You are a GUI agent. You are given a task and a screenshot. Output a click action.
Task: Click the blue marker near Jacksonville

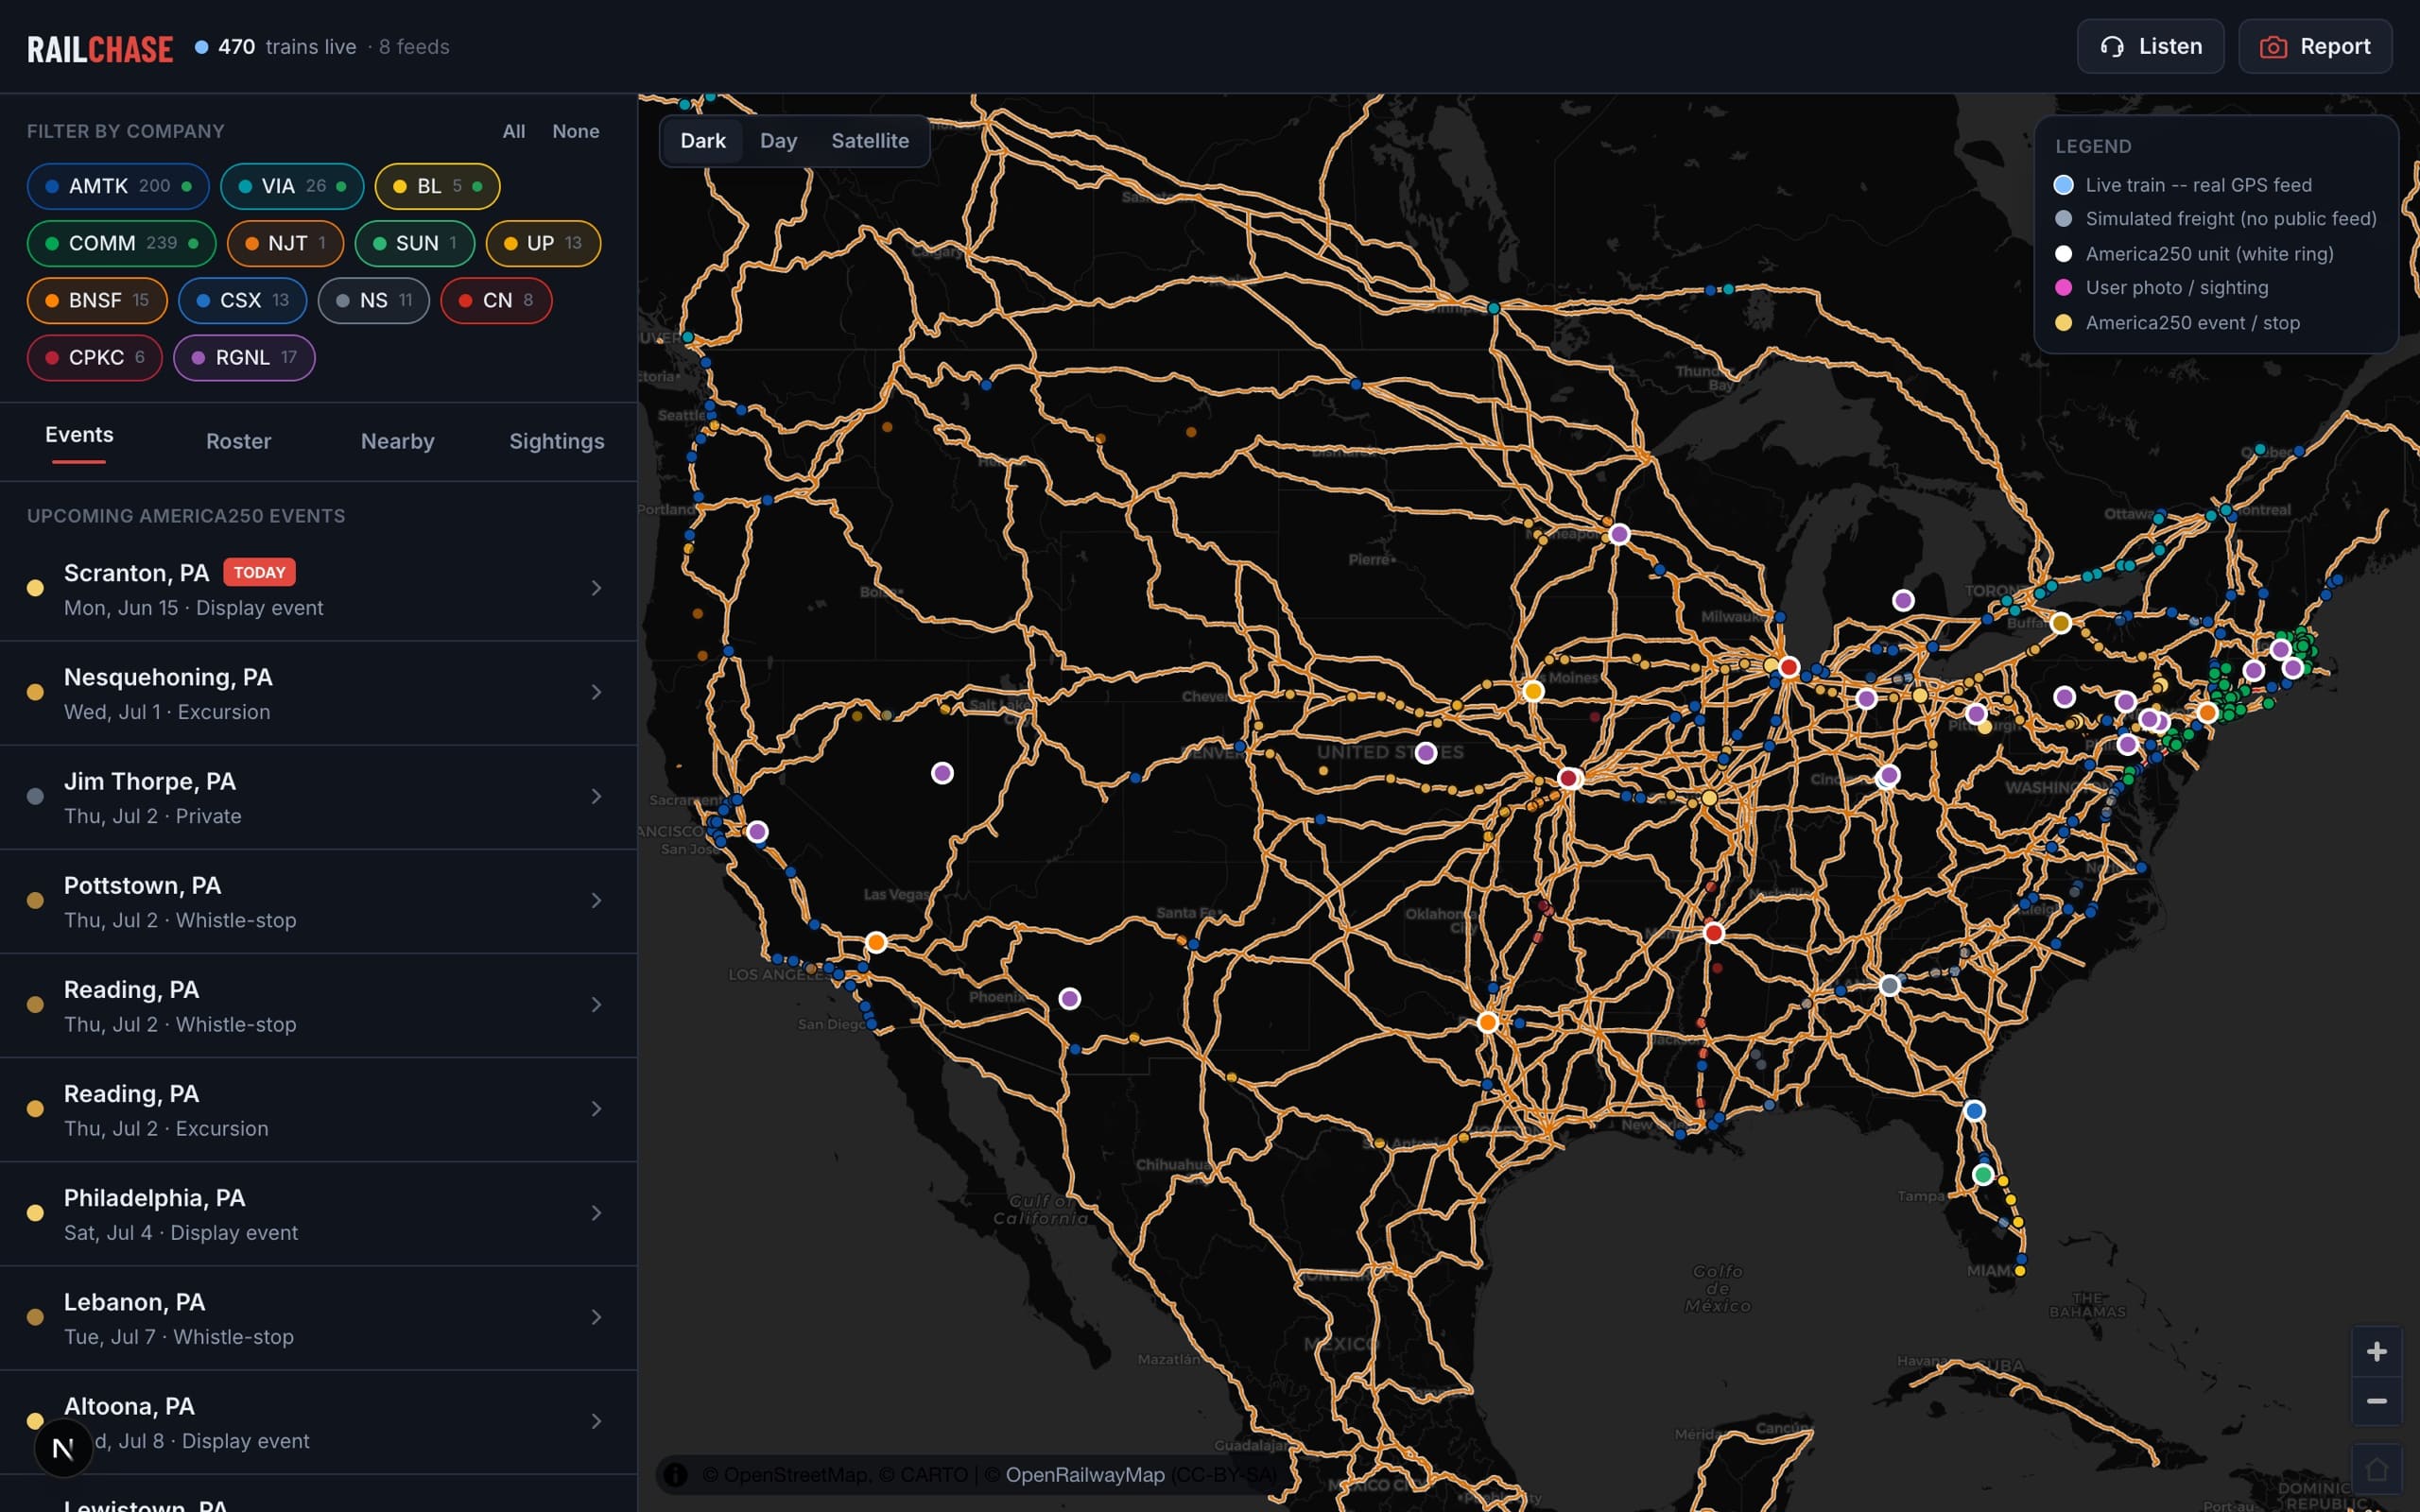point(1974,1110)
